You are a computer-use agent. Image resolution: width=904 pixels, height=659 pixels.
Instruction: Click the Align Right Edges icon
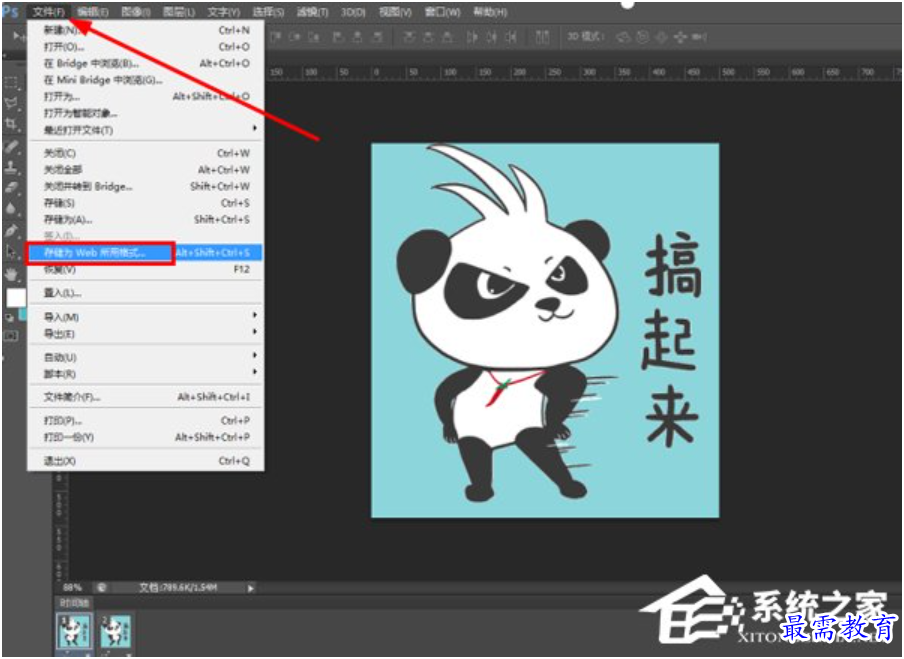click(x=376, y=37)
